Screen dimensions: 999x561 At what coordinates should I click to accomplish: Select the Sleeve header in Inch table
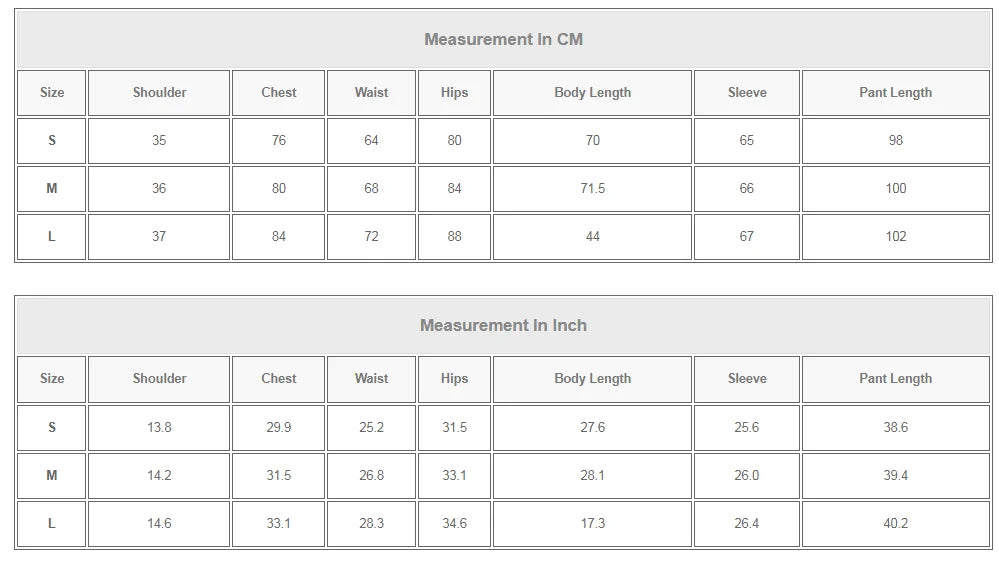point(747,379)
